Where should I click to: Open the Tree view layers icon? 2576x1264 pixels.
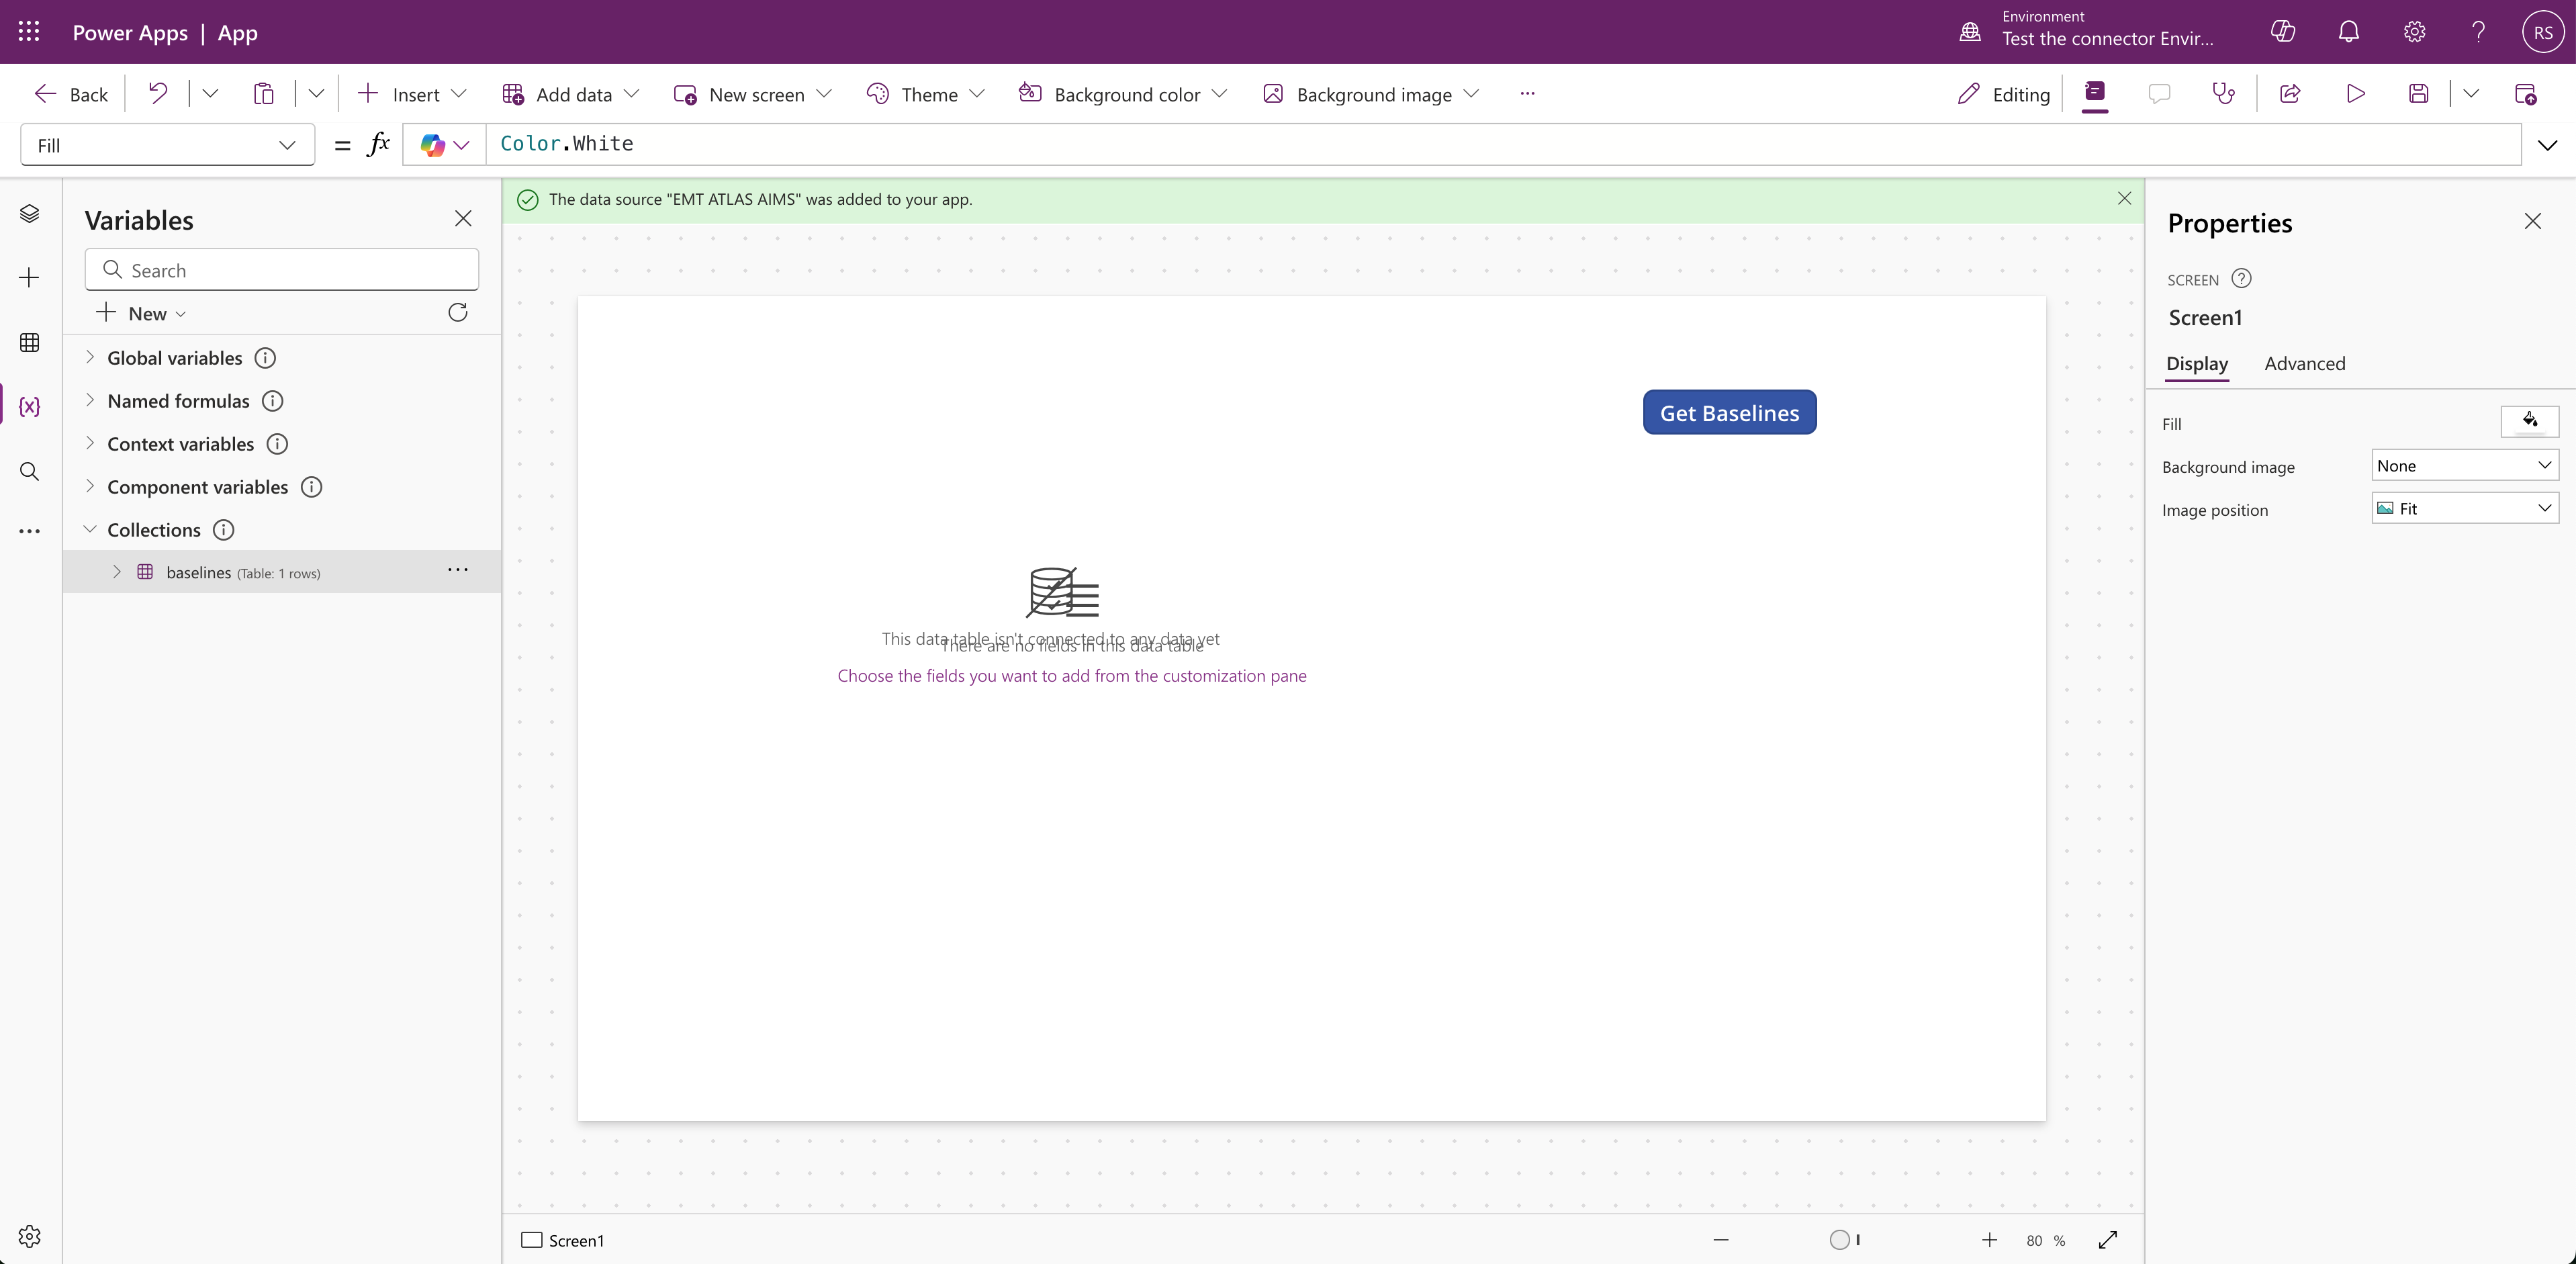click(x=30, y=214)
